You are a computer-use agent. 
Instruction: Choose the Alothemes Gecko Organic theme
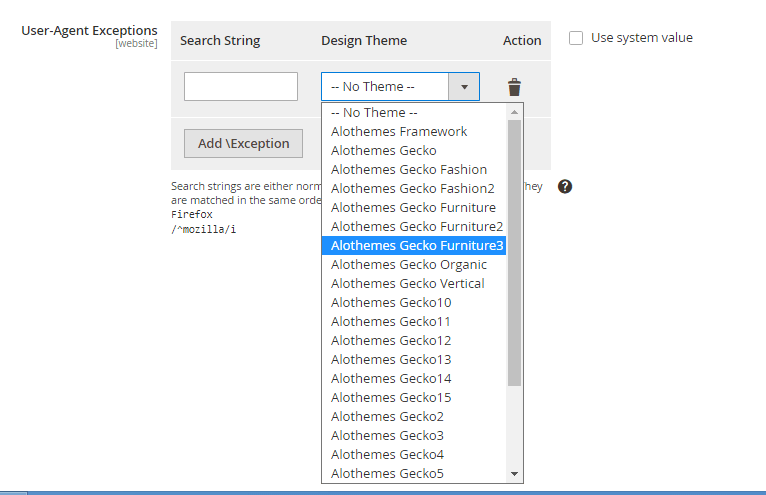[x=409, y=265]
